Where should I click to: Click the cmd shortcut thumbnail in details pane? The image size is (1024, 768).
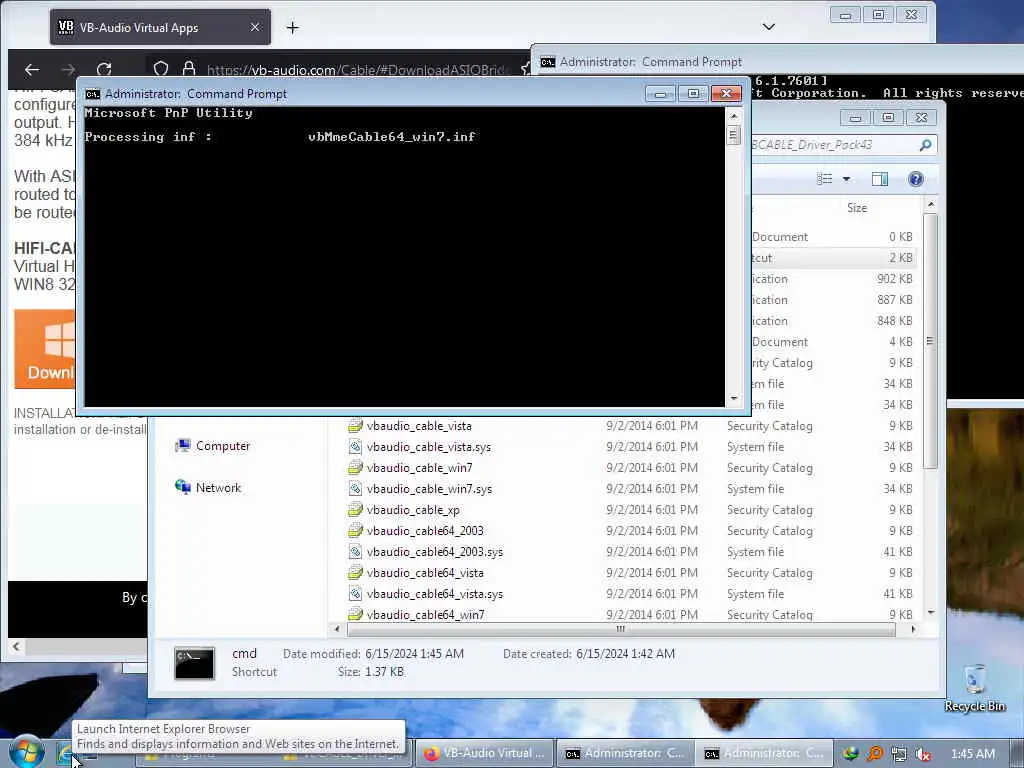pos(195,663)
